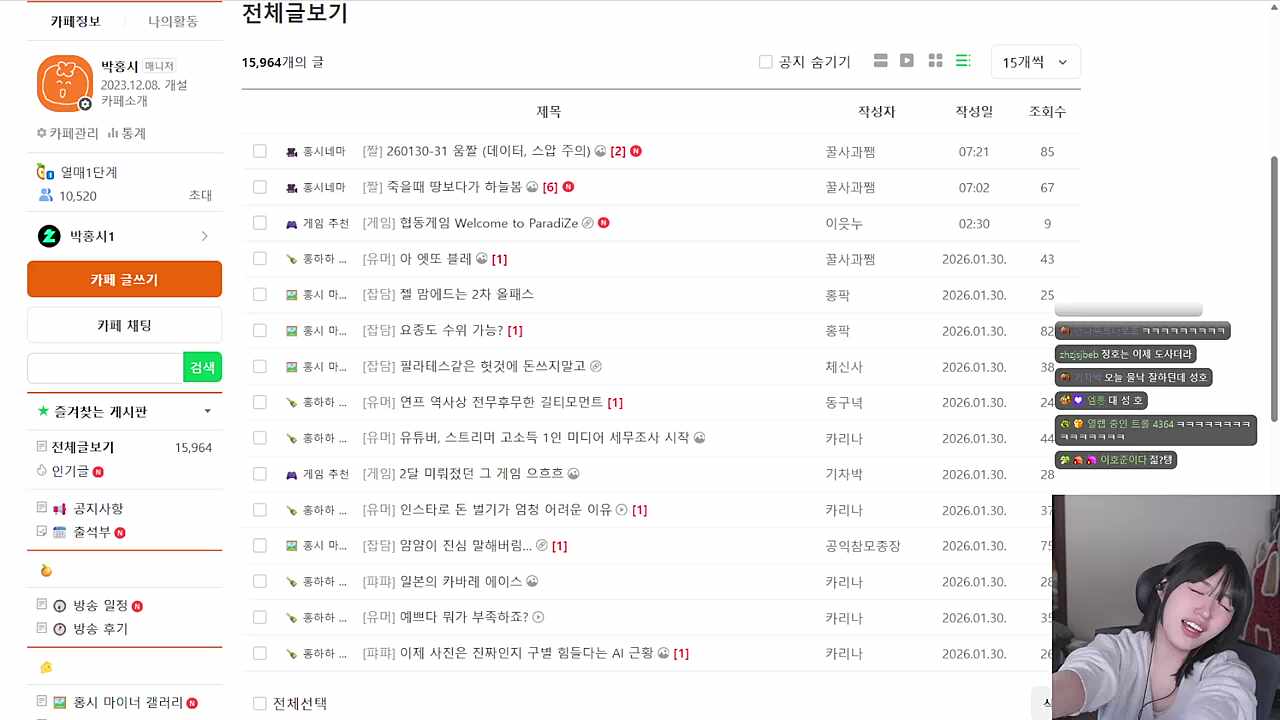Select the video view icon
Image resolution: width=1280 pixels, height=720 pixels.
point(907,61)
